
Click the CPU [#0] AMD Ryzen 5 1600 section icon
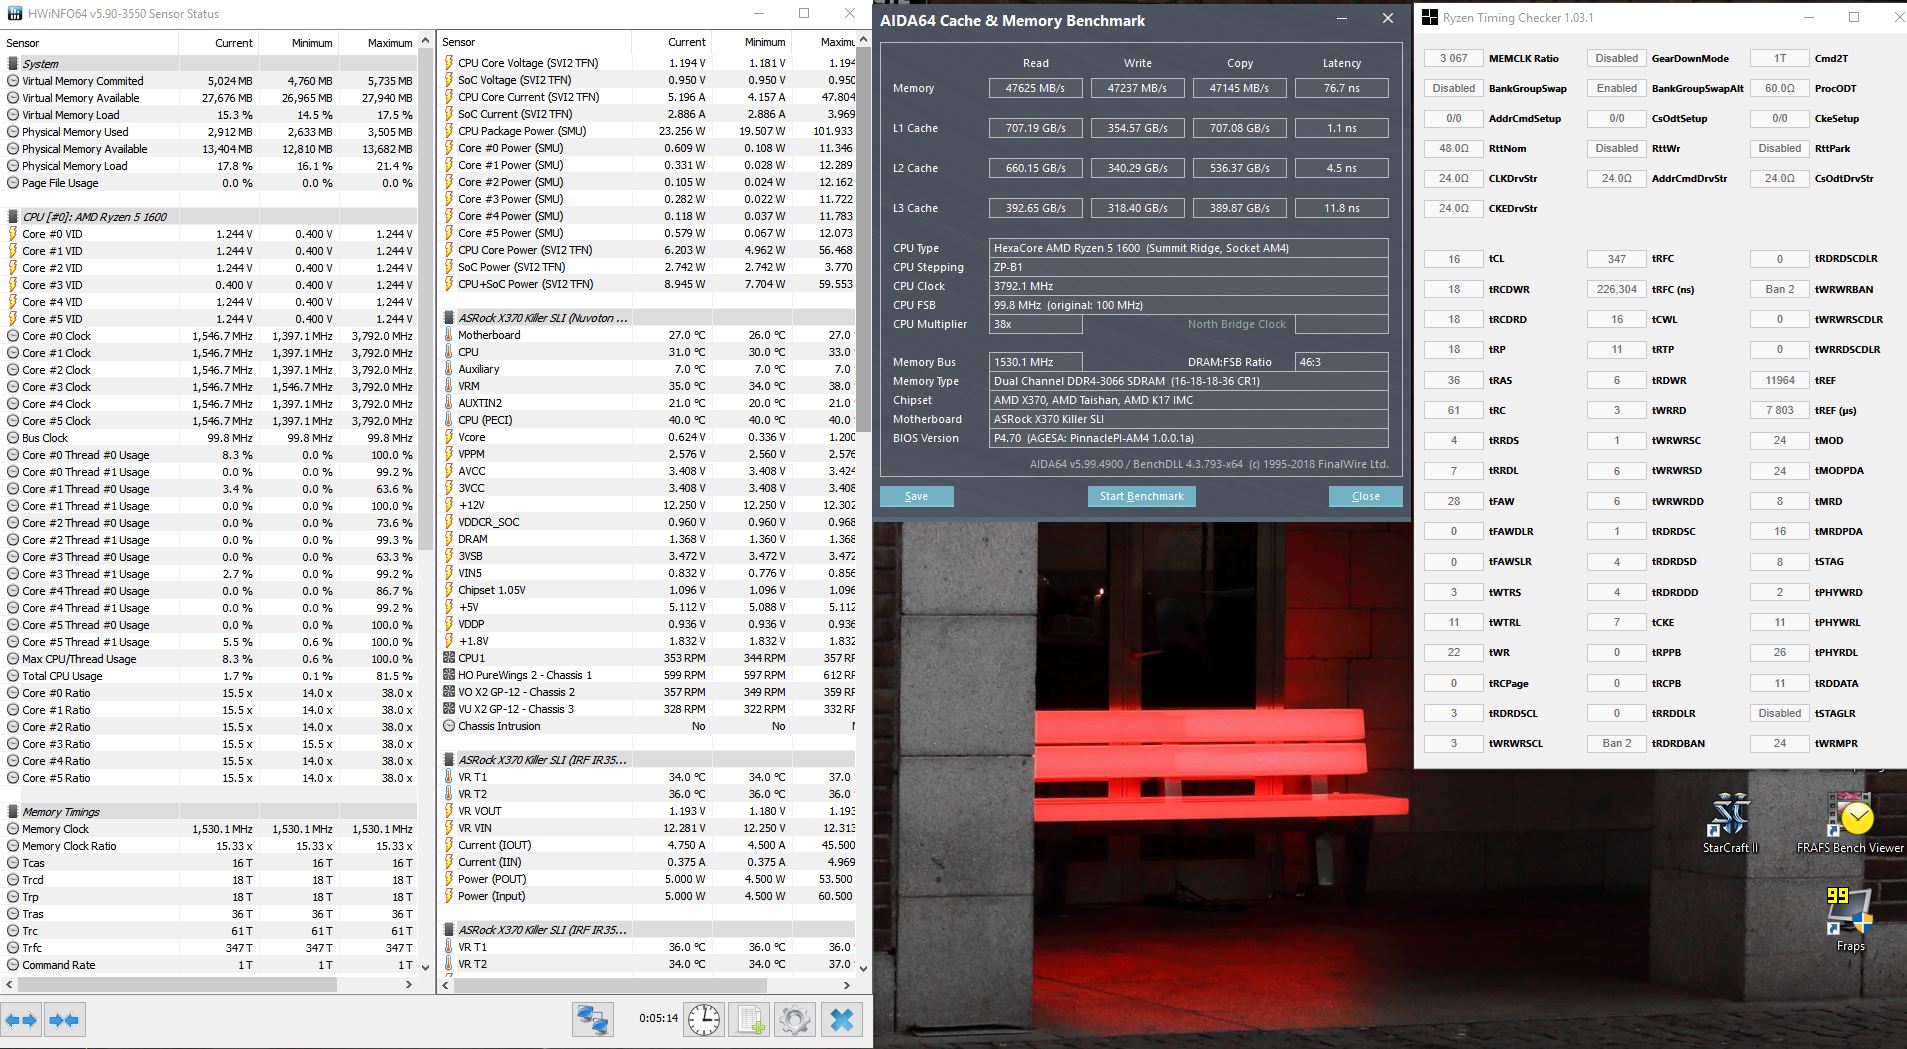tap(13, 217)
